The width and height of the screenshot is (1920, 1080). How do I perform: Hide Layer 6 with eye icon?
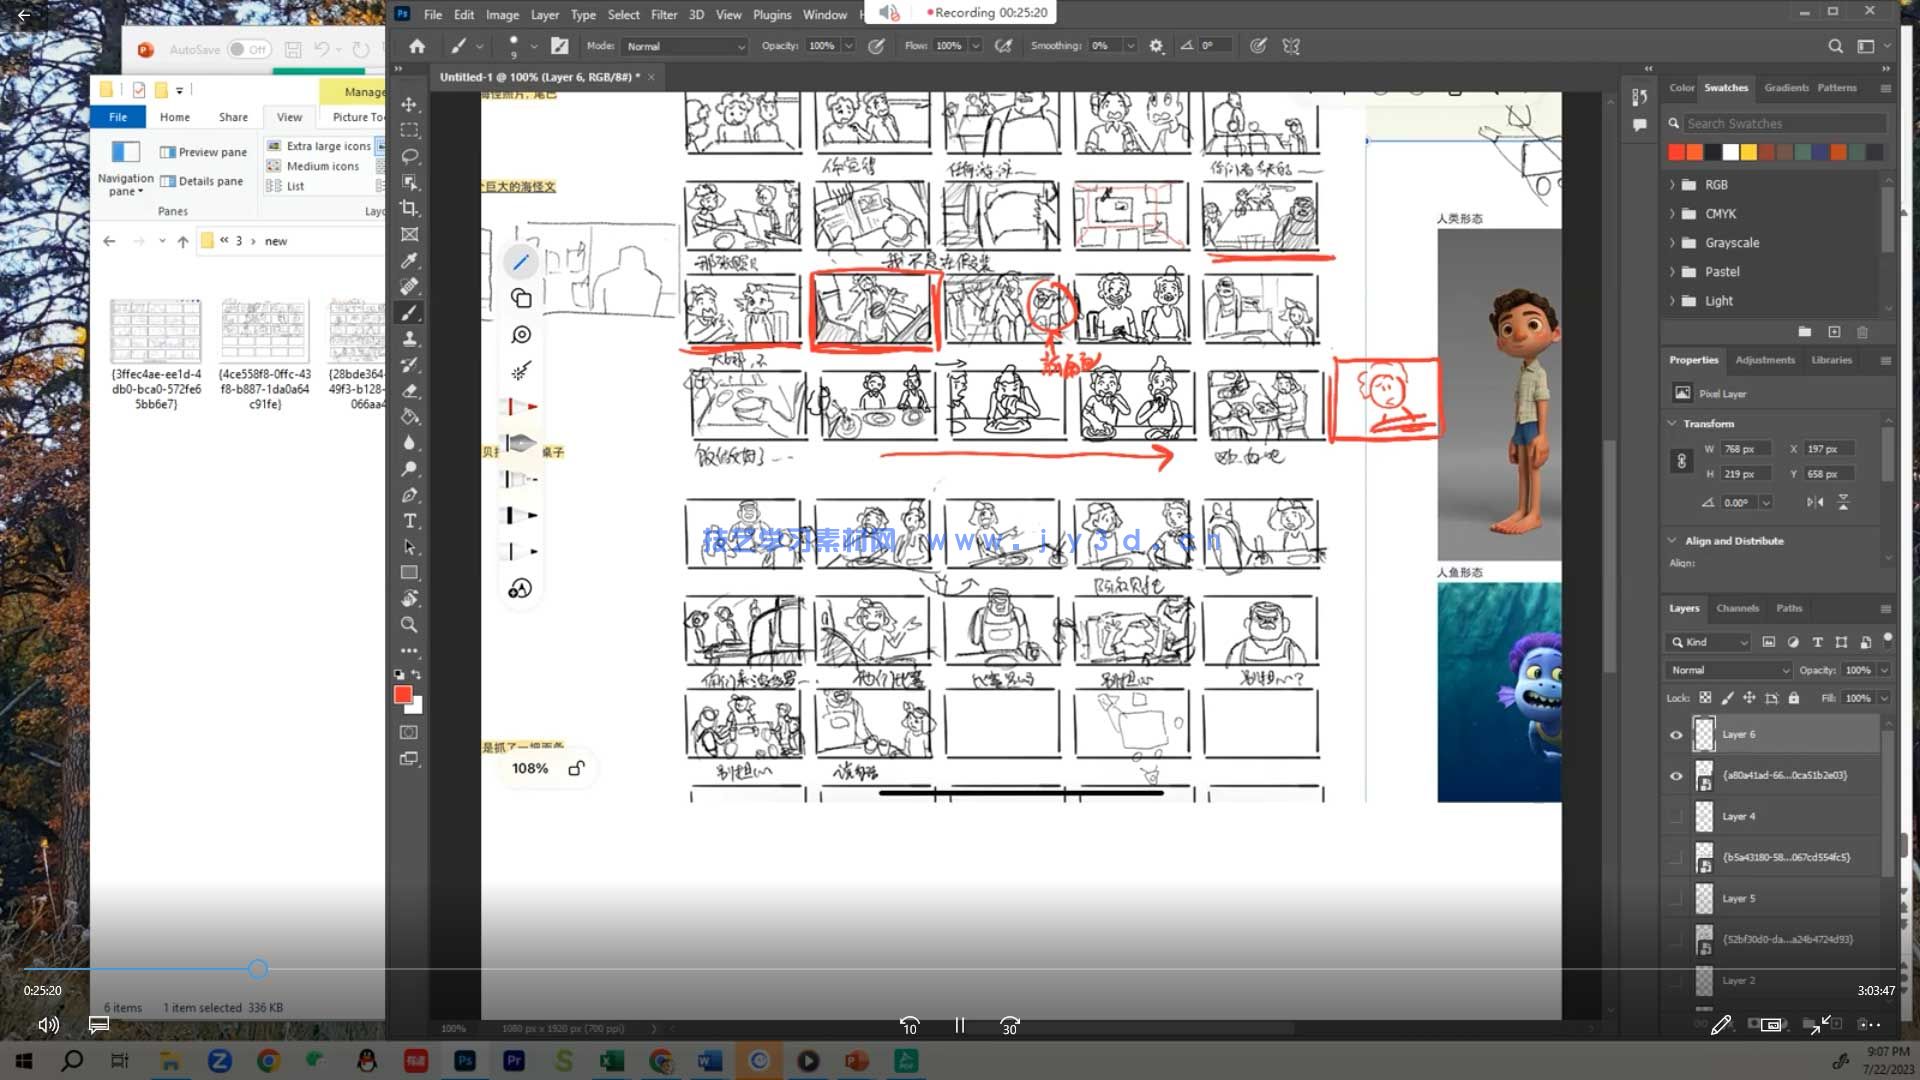click(x=1676, y=735)
